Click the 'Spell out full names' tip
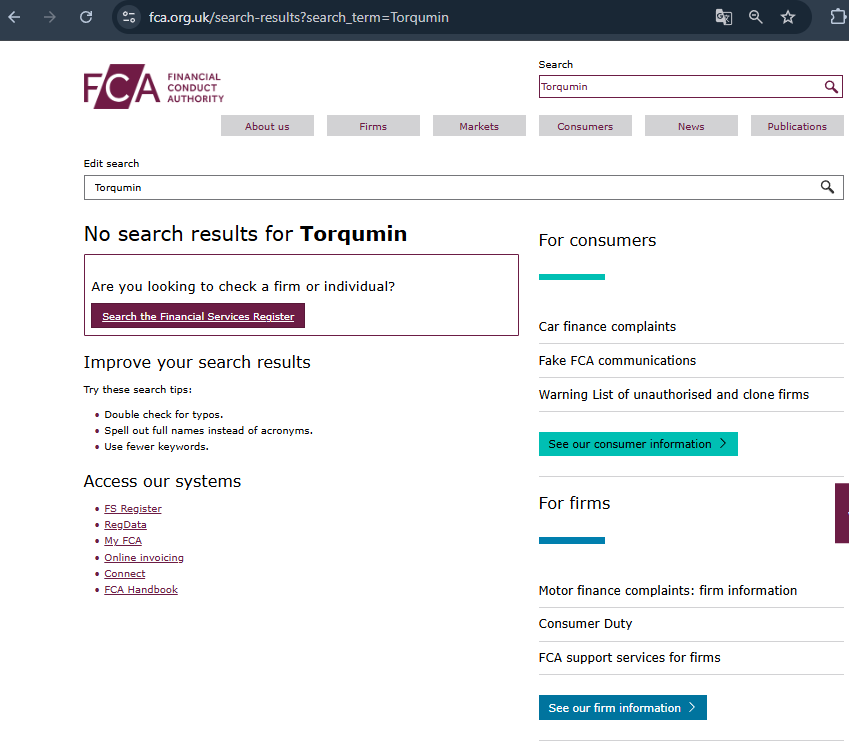This screenshot has height=744, width=849. [208, 430]
